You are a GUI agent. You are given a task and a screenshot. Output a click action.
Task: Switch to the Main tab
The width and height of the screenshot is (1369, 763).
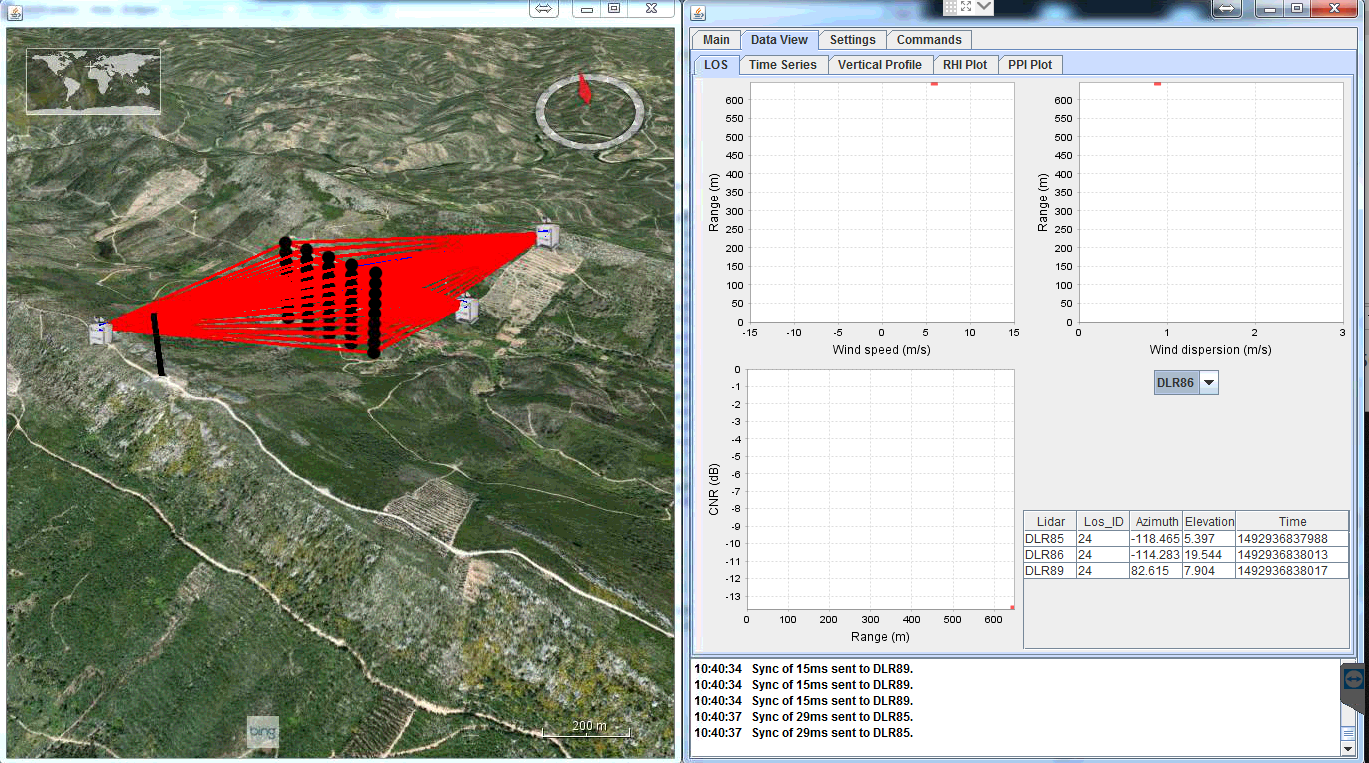(x=716, y=40)
